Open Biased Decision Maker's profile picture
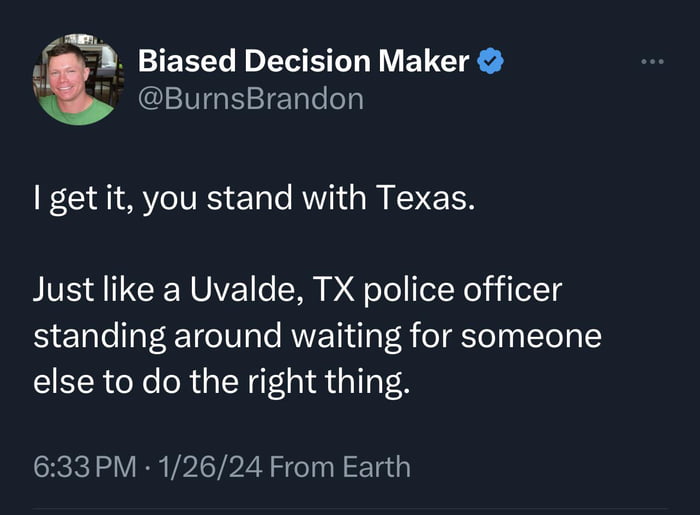700x515 pixels. click(x=77, y=80)
